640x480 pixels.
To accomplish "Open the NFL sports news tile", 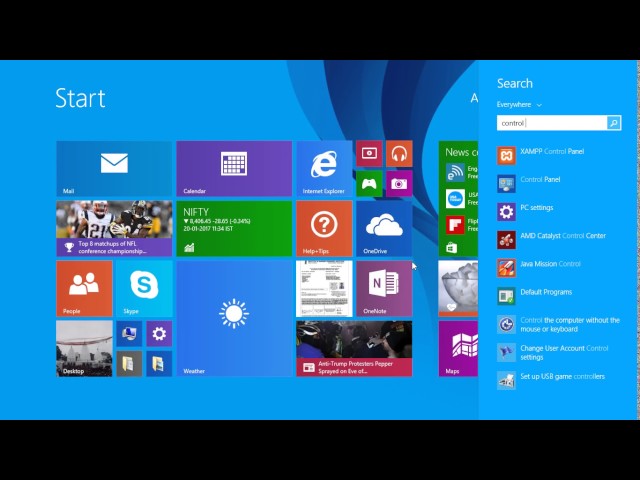I will pyautogui.click(x=114, y=229).
